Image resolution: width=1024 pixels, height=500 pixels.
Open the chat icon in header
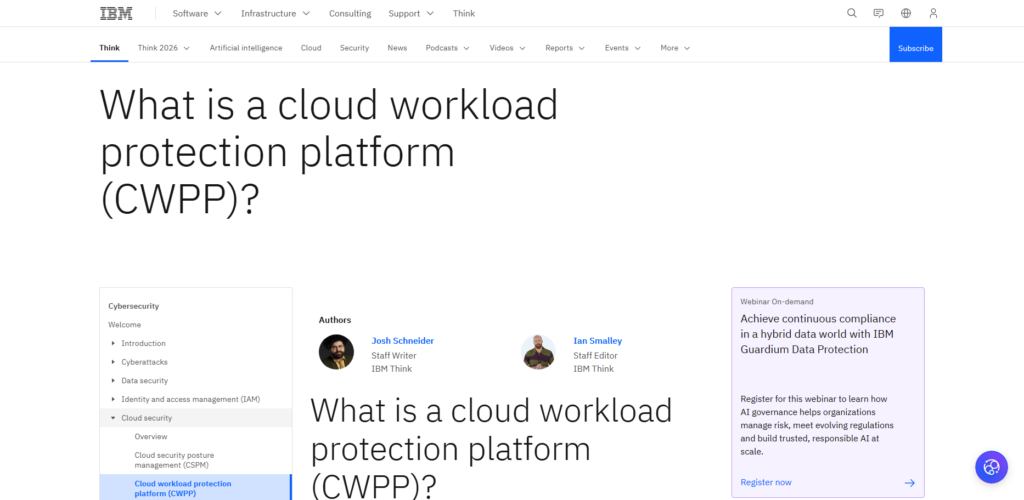[x=879, y=13]
